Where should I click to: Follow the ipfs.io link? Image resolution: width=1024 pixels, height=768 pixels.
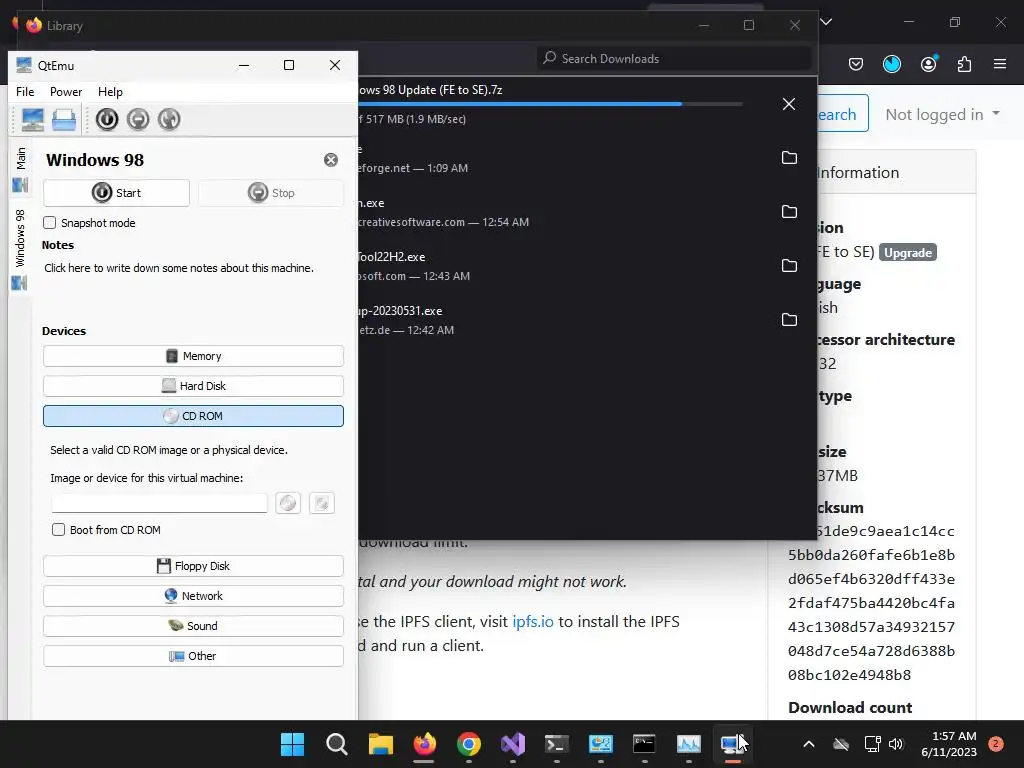(x=533, y=622)
